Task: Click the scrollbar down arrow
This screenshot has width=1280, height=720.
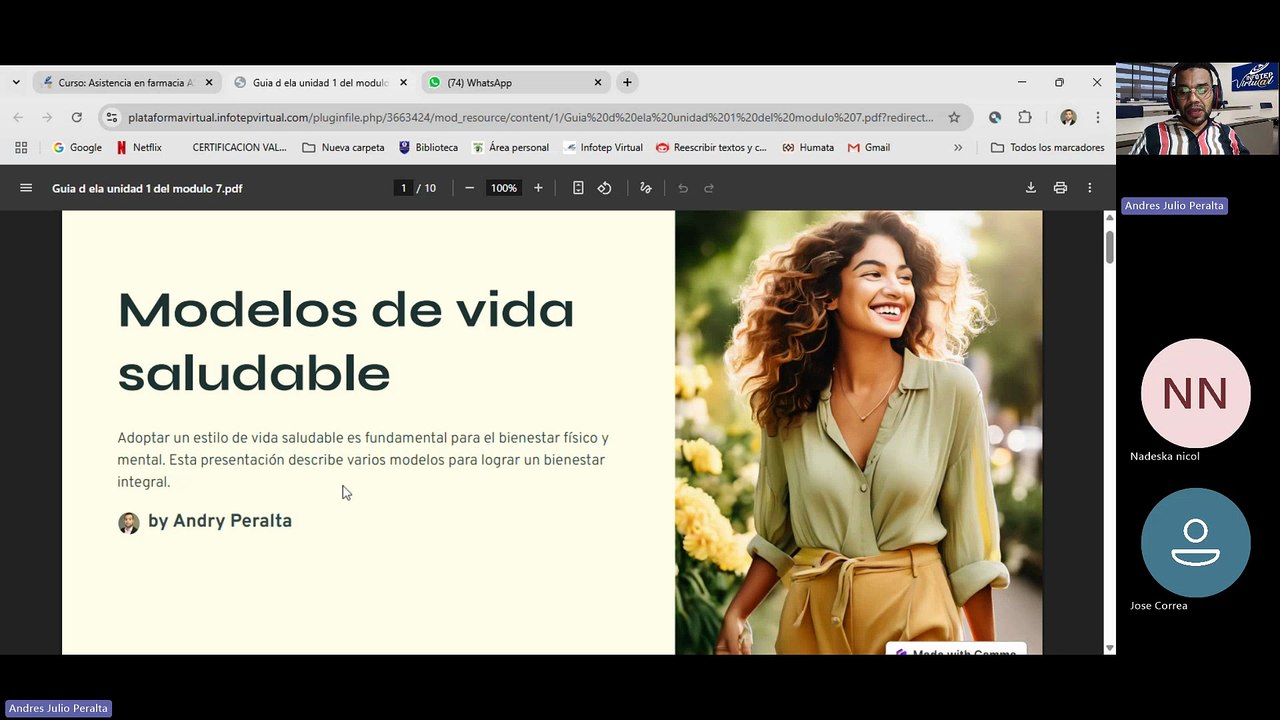Action: coord(1109,648)
